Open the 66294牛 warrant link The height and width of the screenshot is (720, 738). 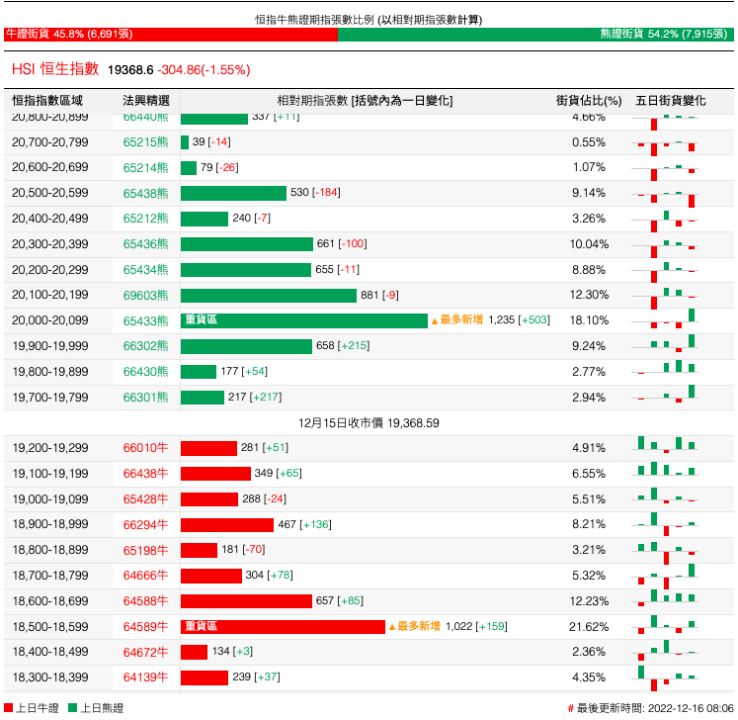tap(145, 525)
